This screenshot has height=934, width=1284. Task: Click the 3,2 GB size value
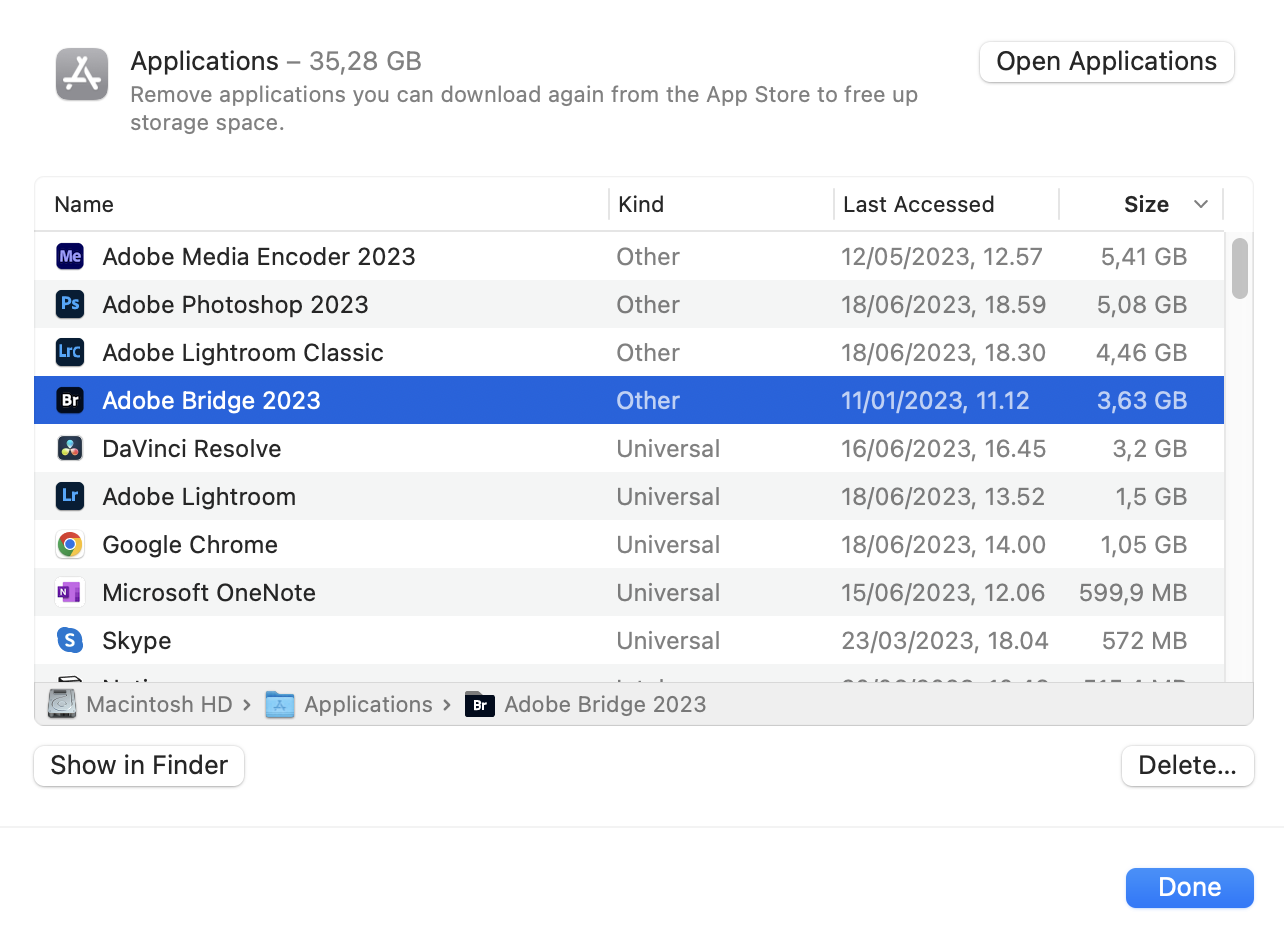point(1150,449)
